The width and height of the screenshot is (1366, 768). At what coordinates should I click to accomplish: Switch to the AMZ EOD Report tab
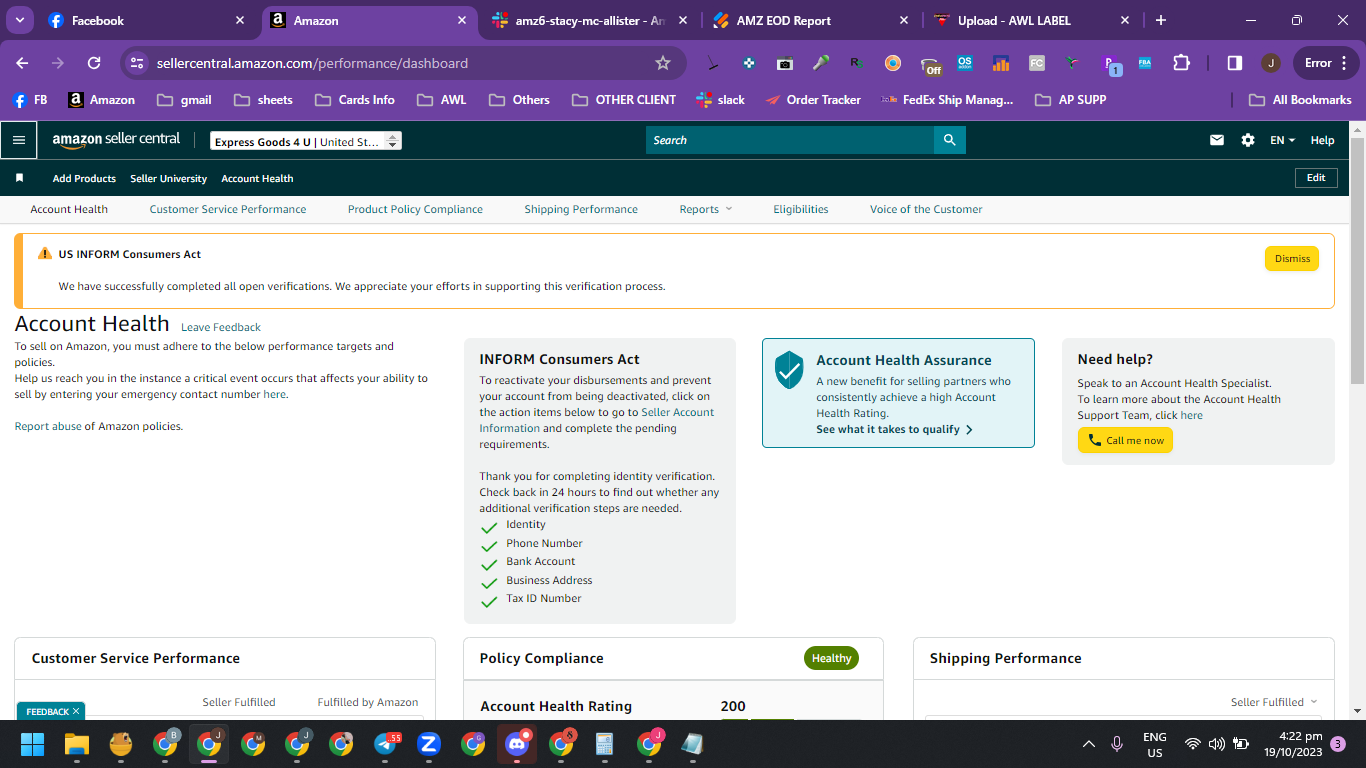coord(810,20)
